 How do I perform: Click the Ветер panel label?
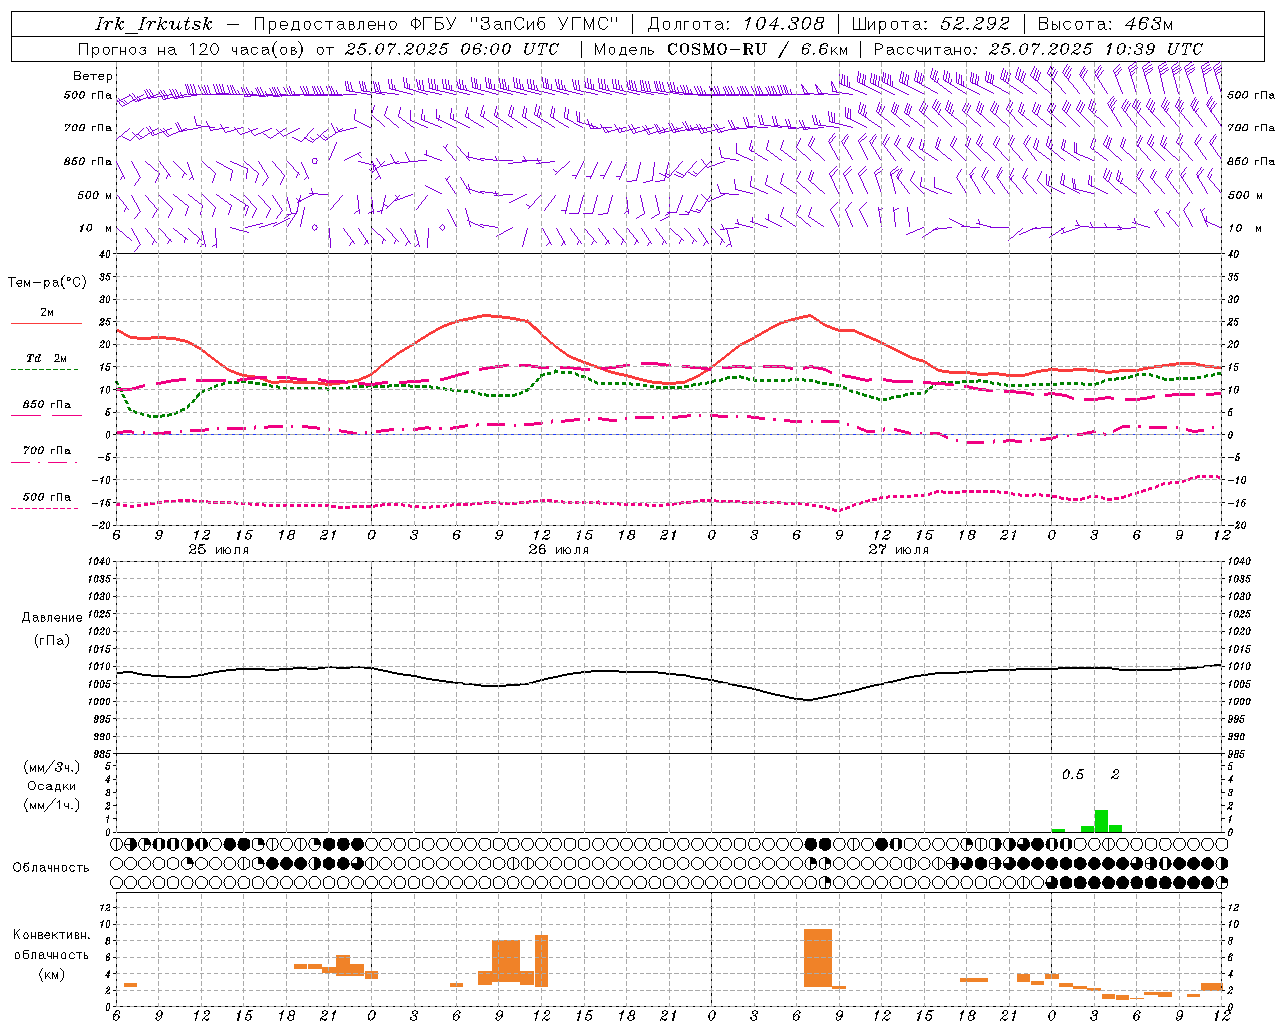coord(93,76)
